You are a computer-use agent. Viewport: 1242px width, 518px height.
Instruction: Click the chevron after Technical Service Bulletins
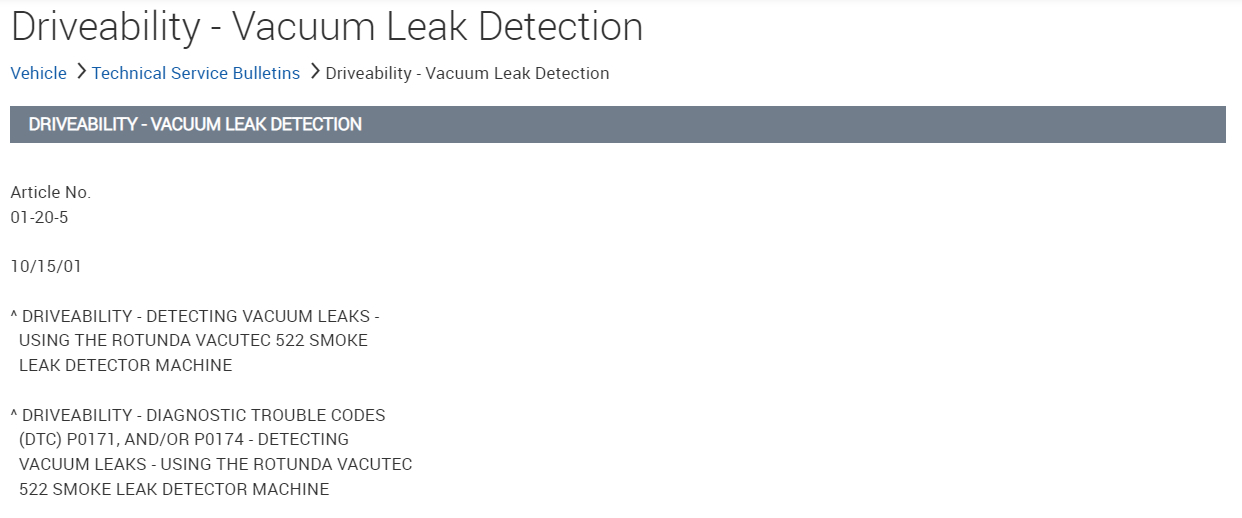point(314,72)
